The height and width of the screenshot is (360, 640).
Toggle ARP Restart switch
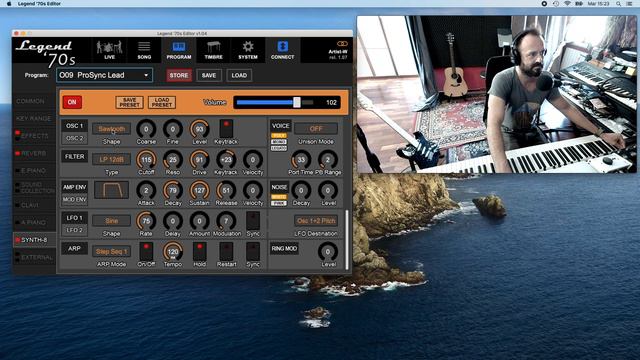pos(226,251)
